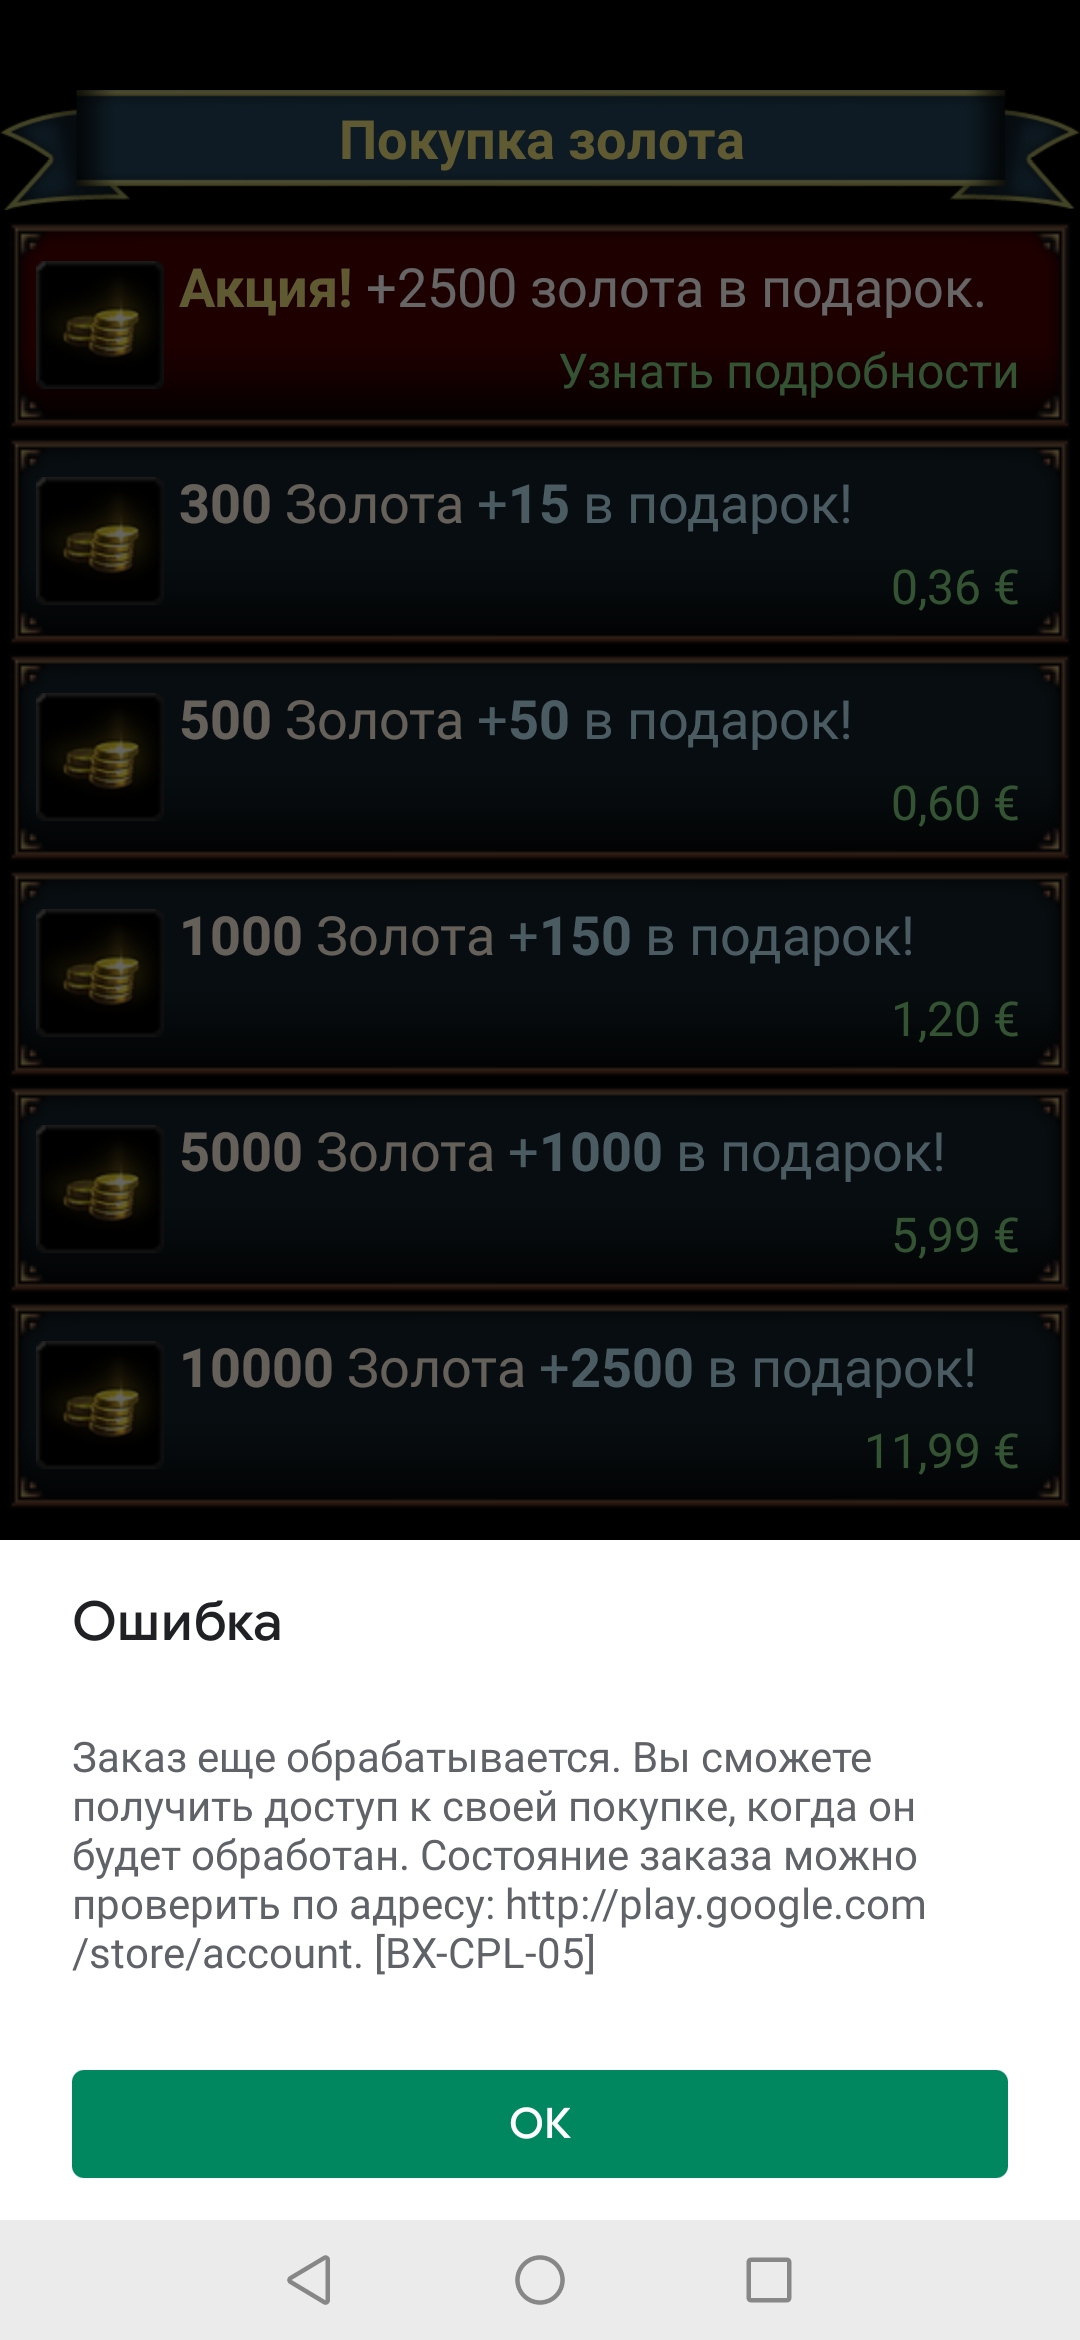This screenshot has height=2340, width=1080.
Task: Tap the 11,99 € price label
Action: (x=942, y=1452)
